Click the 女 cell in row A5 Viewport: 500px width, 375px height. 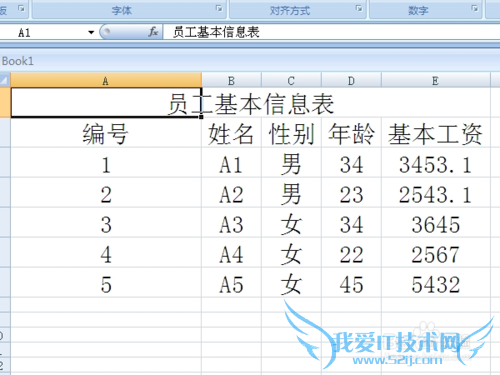click(291, 283)
